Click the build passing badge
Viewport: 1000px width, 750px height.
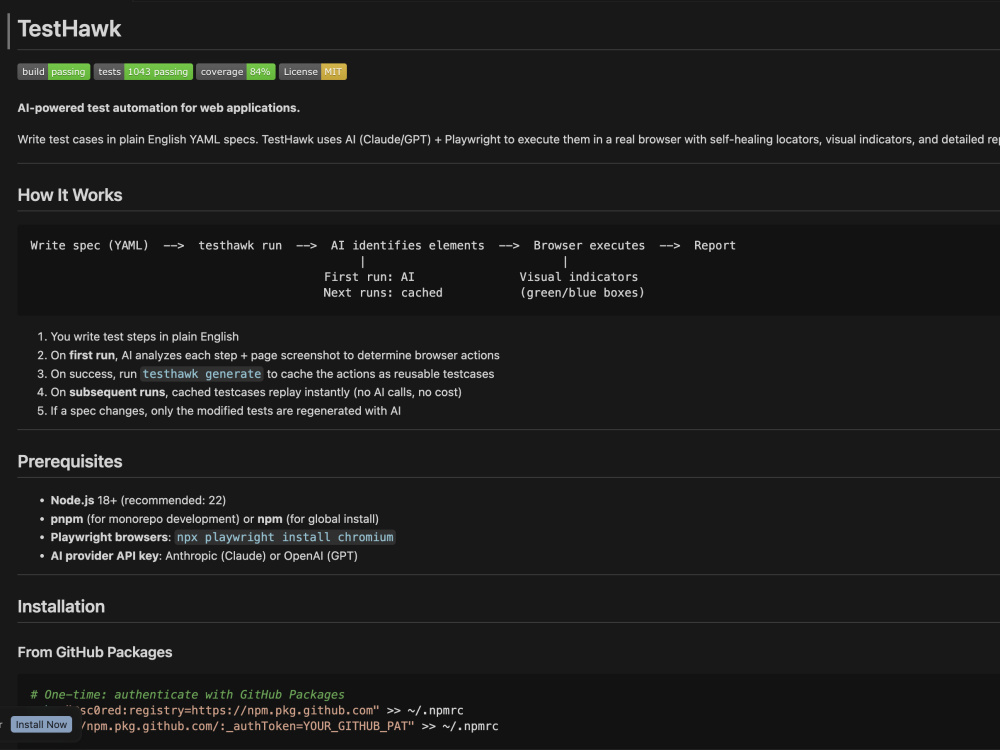click(x=54, y=71)
